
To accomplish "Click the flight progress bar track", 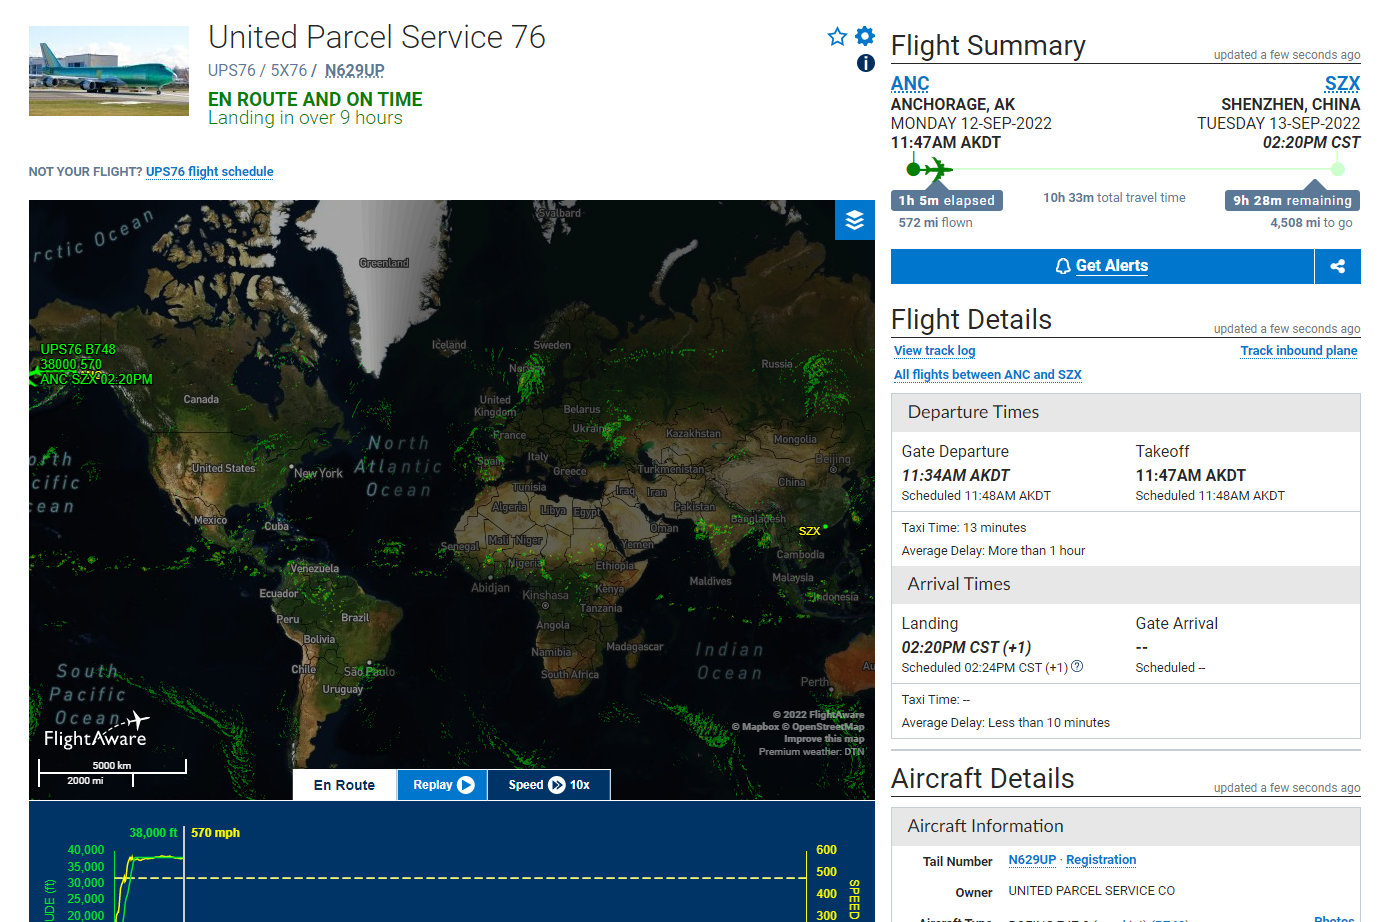I will (x=1126, y=169).
